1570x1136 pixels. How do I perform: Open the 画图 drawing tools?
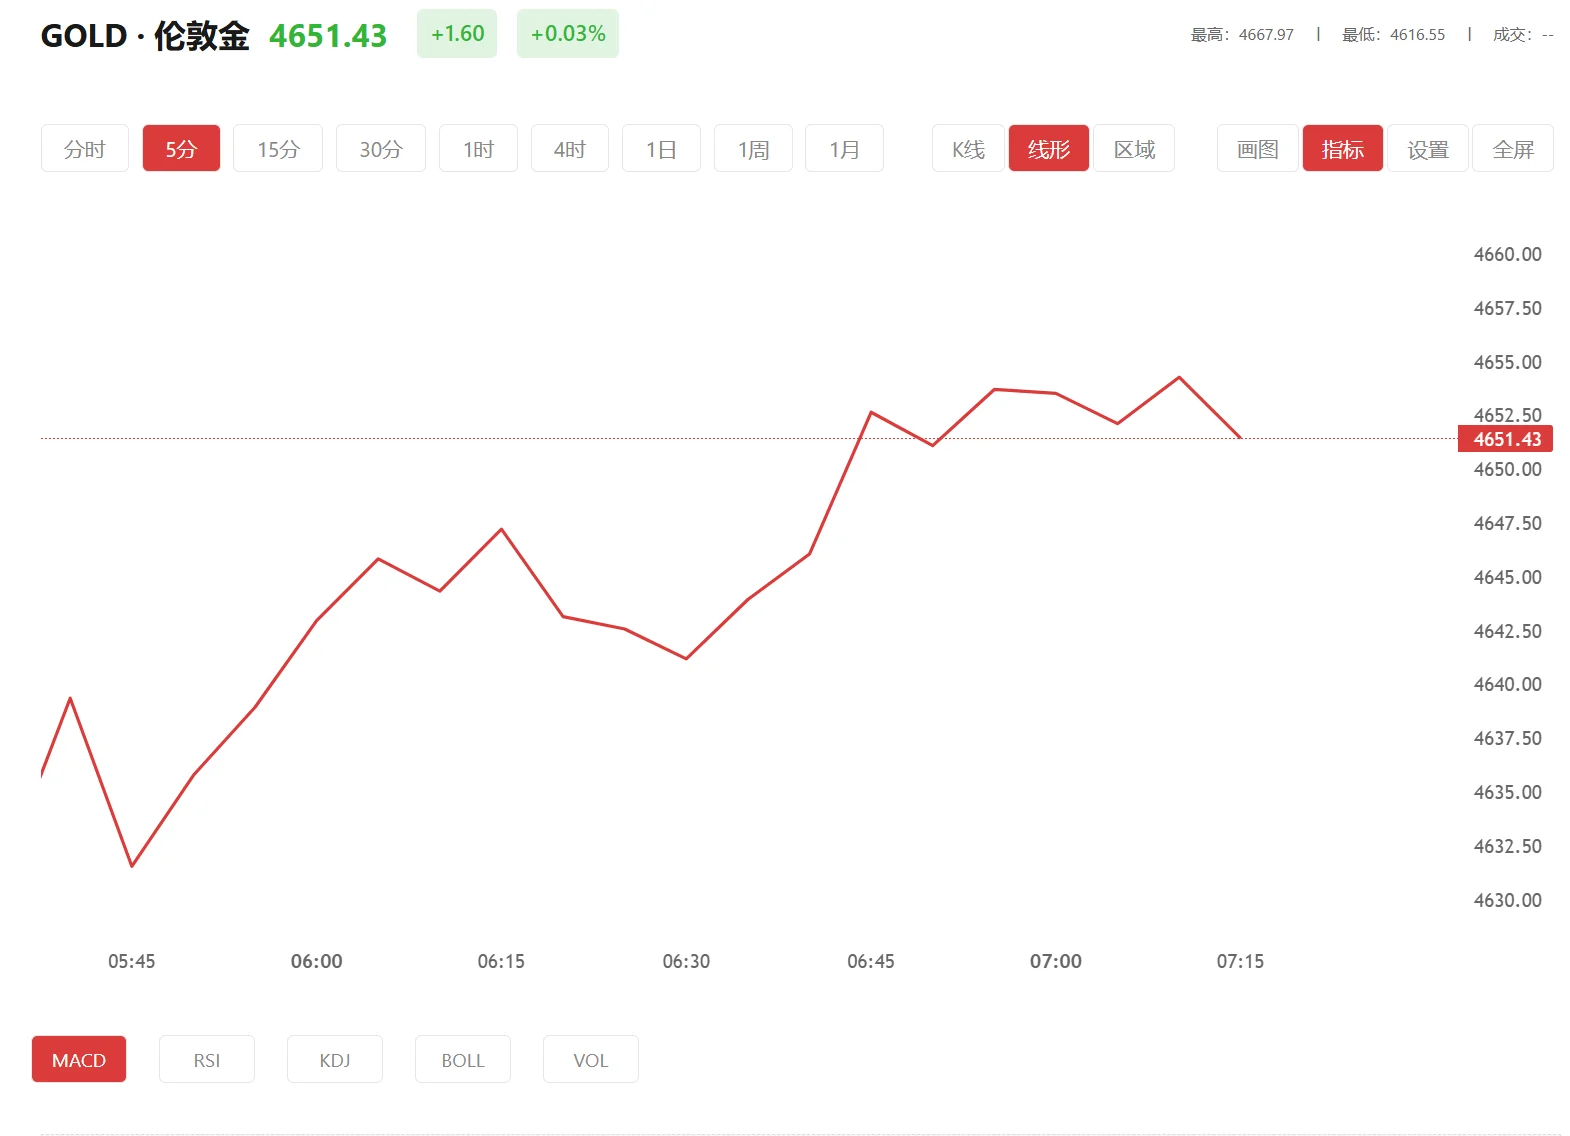1257,149
